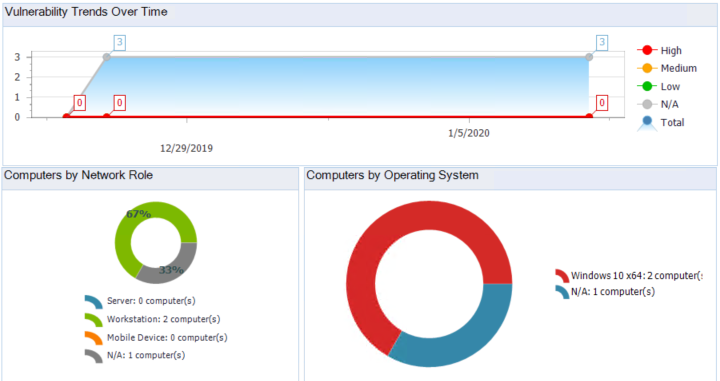Click the Server legend icon
Screen dimensions: 720x381
pyautogui.click(x=94, y=302)
